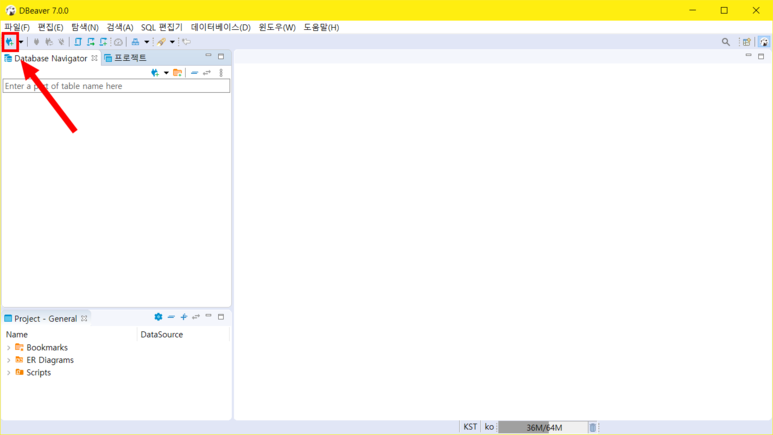The image size is (773, 435).
Task: Open the Navigator view menu (three dots)
Action: click(221, 73)
